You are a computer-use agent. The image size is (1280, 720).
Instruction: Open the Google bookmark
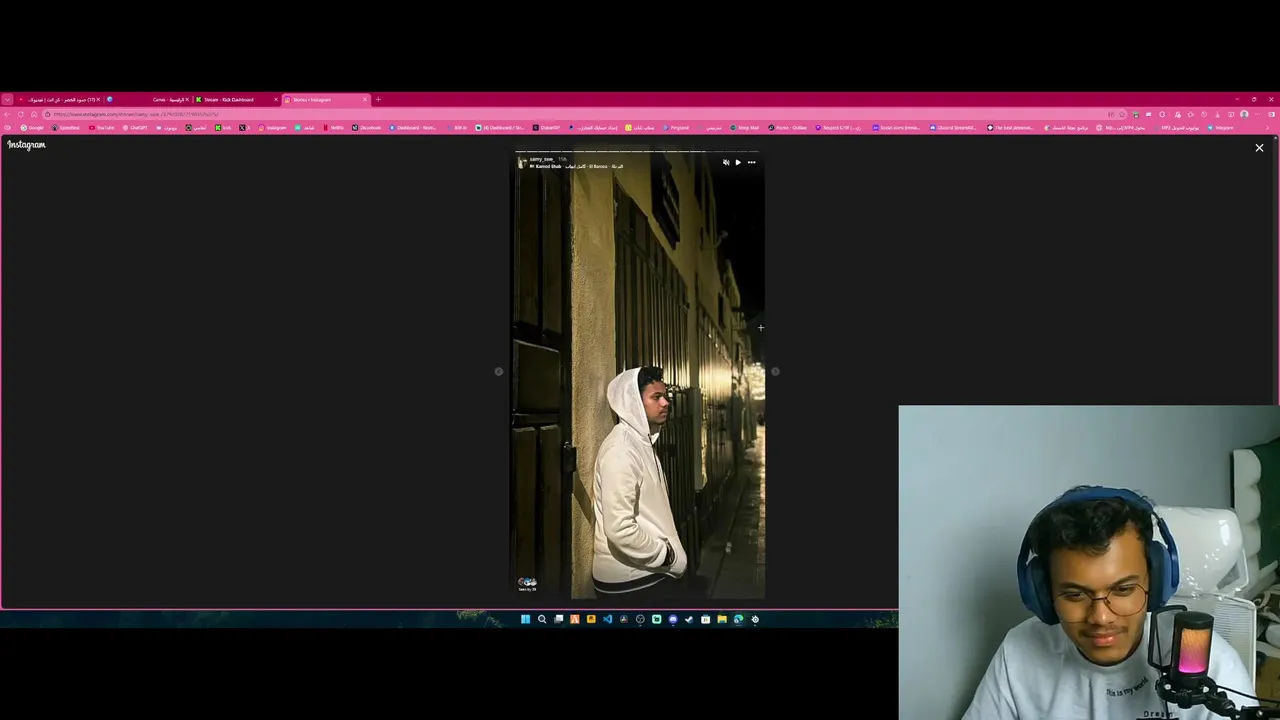point(33,128)
